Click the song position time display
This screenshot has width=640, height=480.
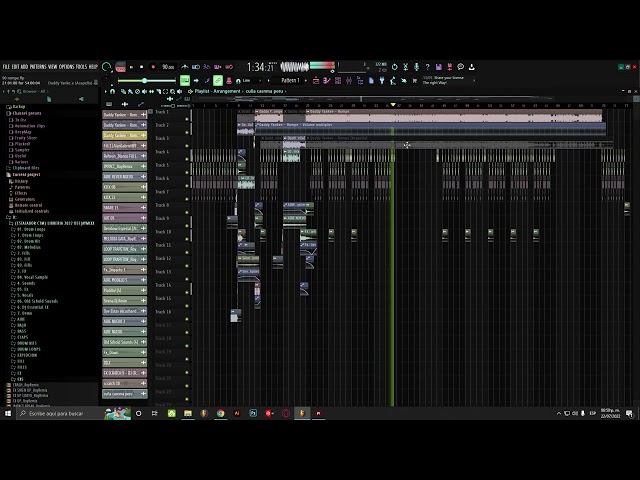pyautogui.click(x=262, y=67)
